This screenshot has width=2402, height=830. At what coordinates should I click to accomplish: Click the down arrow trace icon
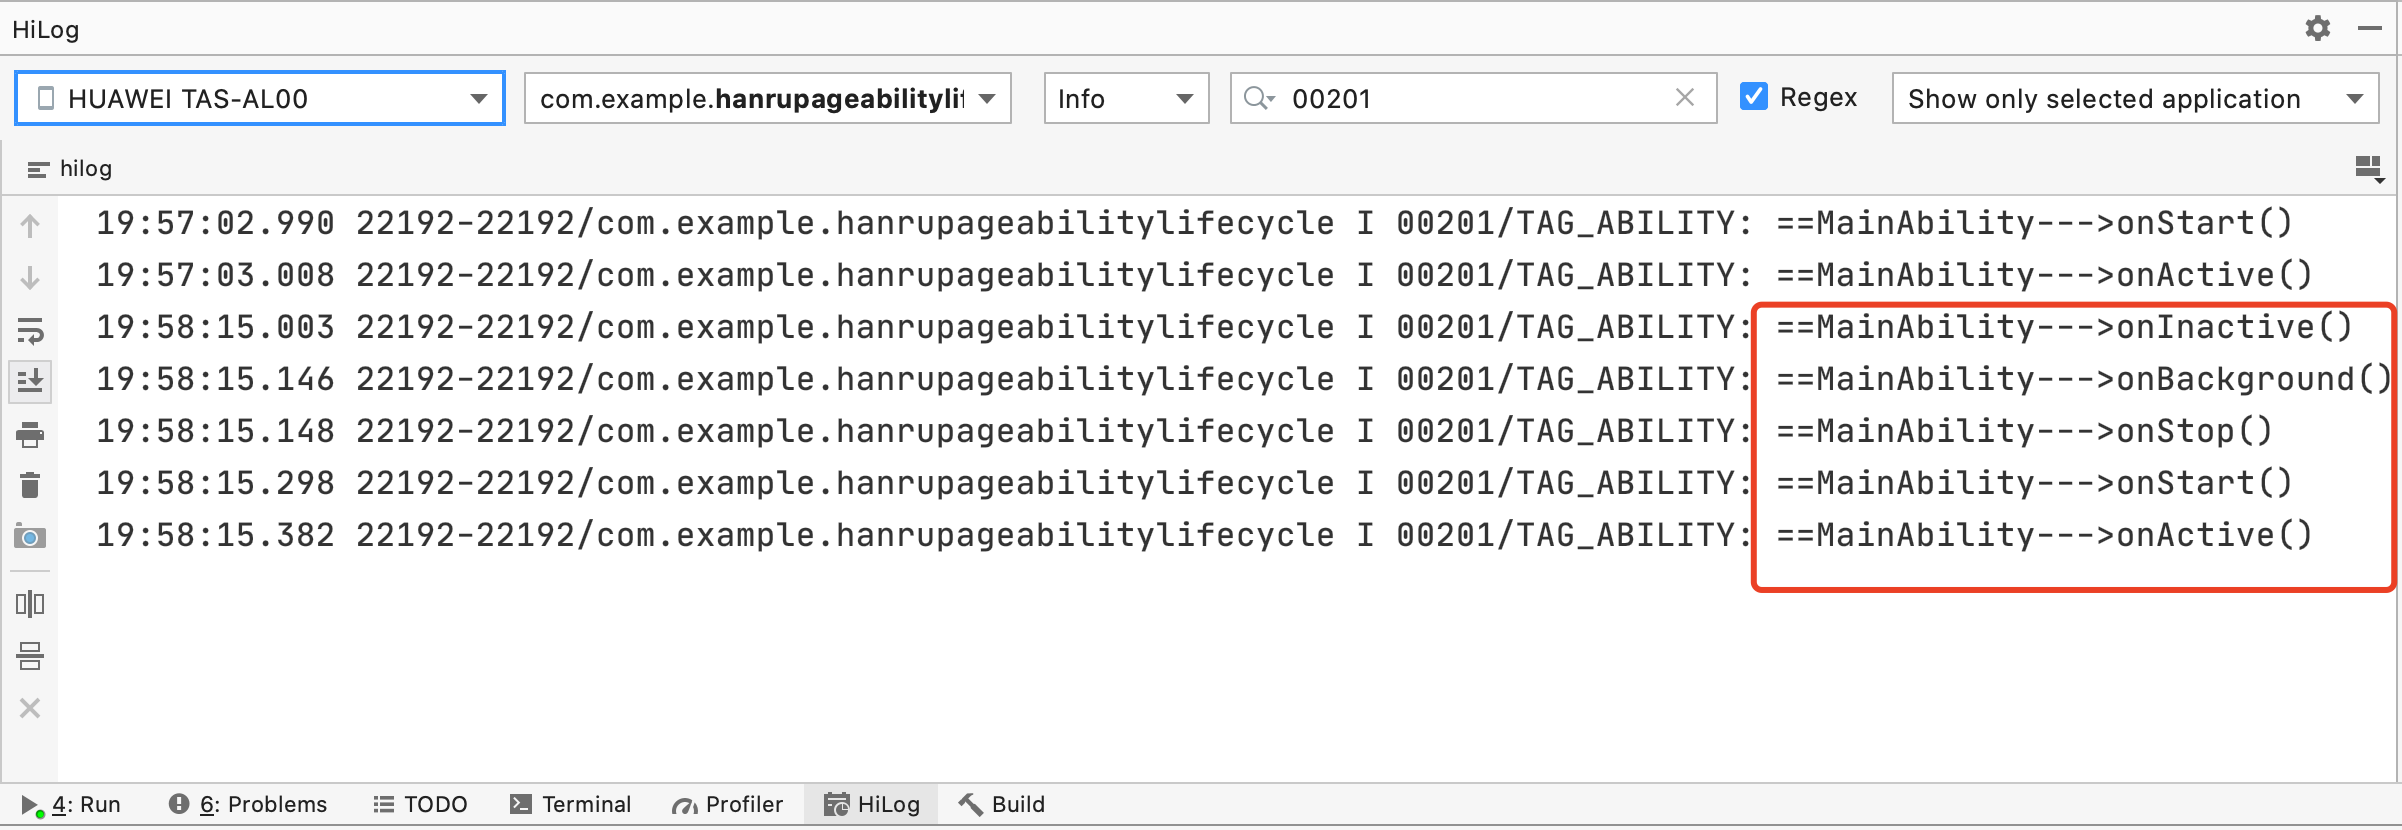pyautogui.click(x=30, y=277)
